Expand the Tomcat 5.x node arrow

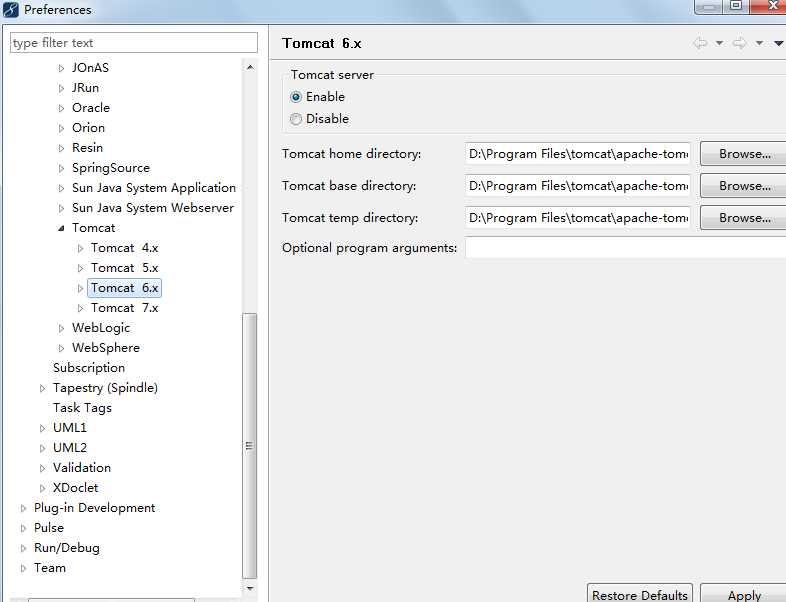[x=80, y=268]
